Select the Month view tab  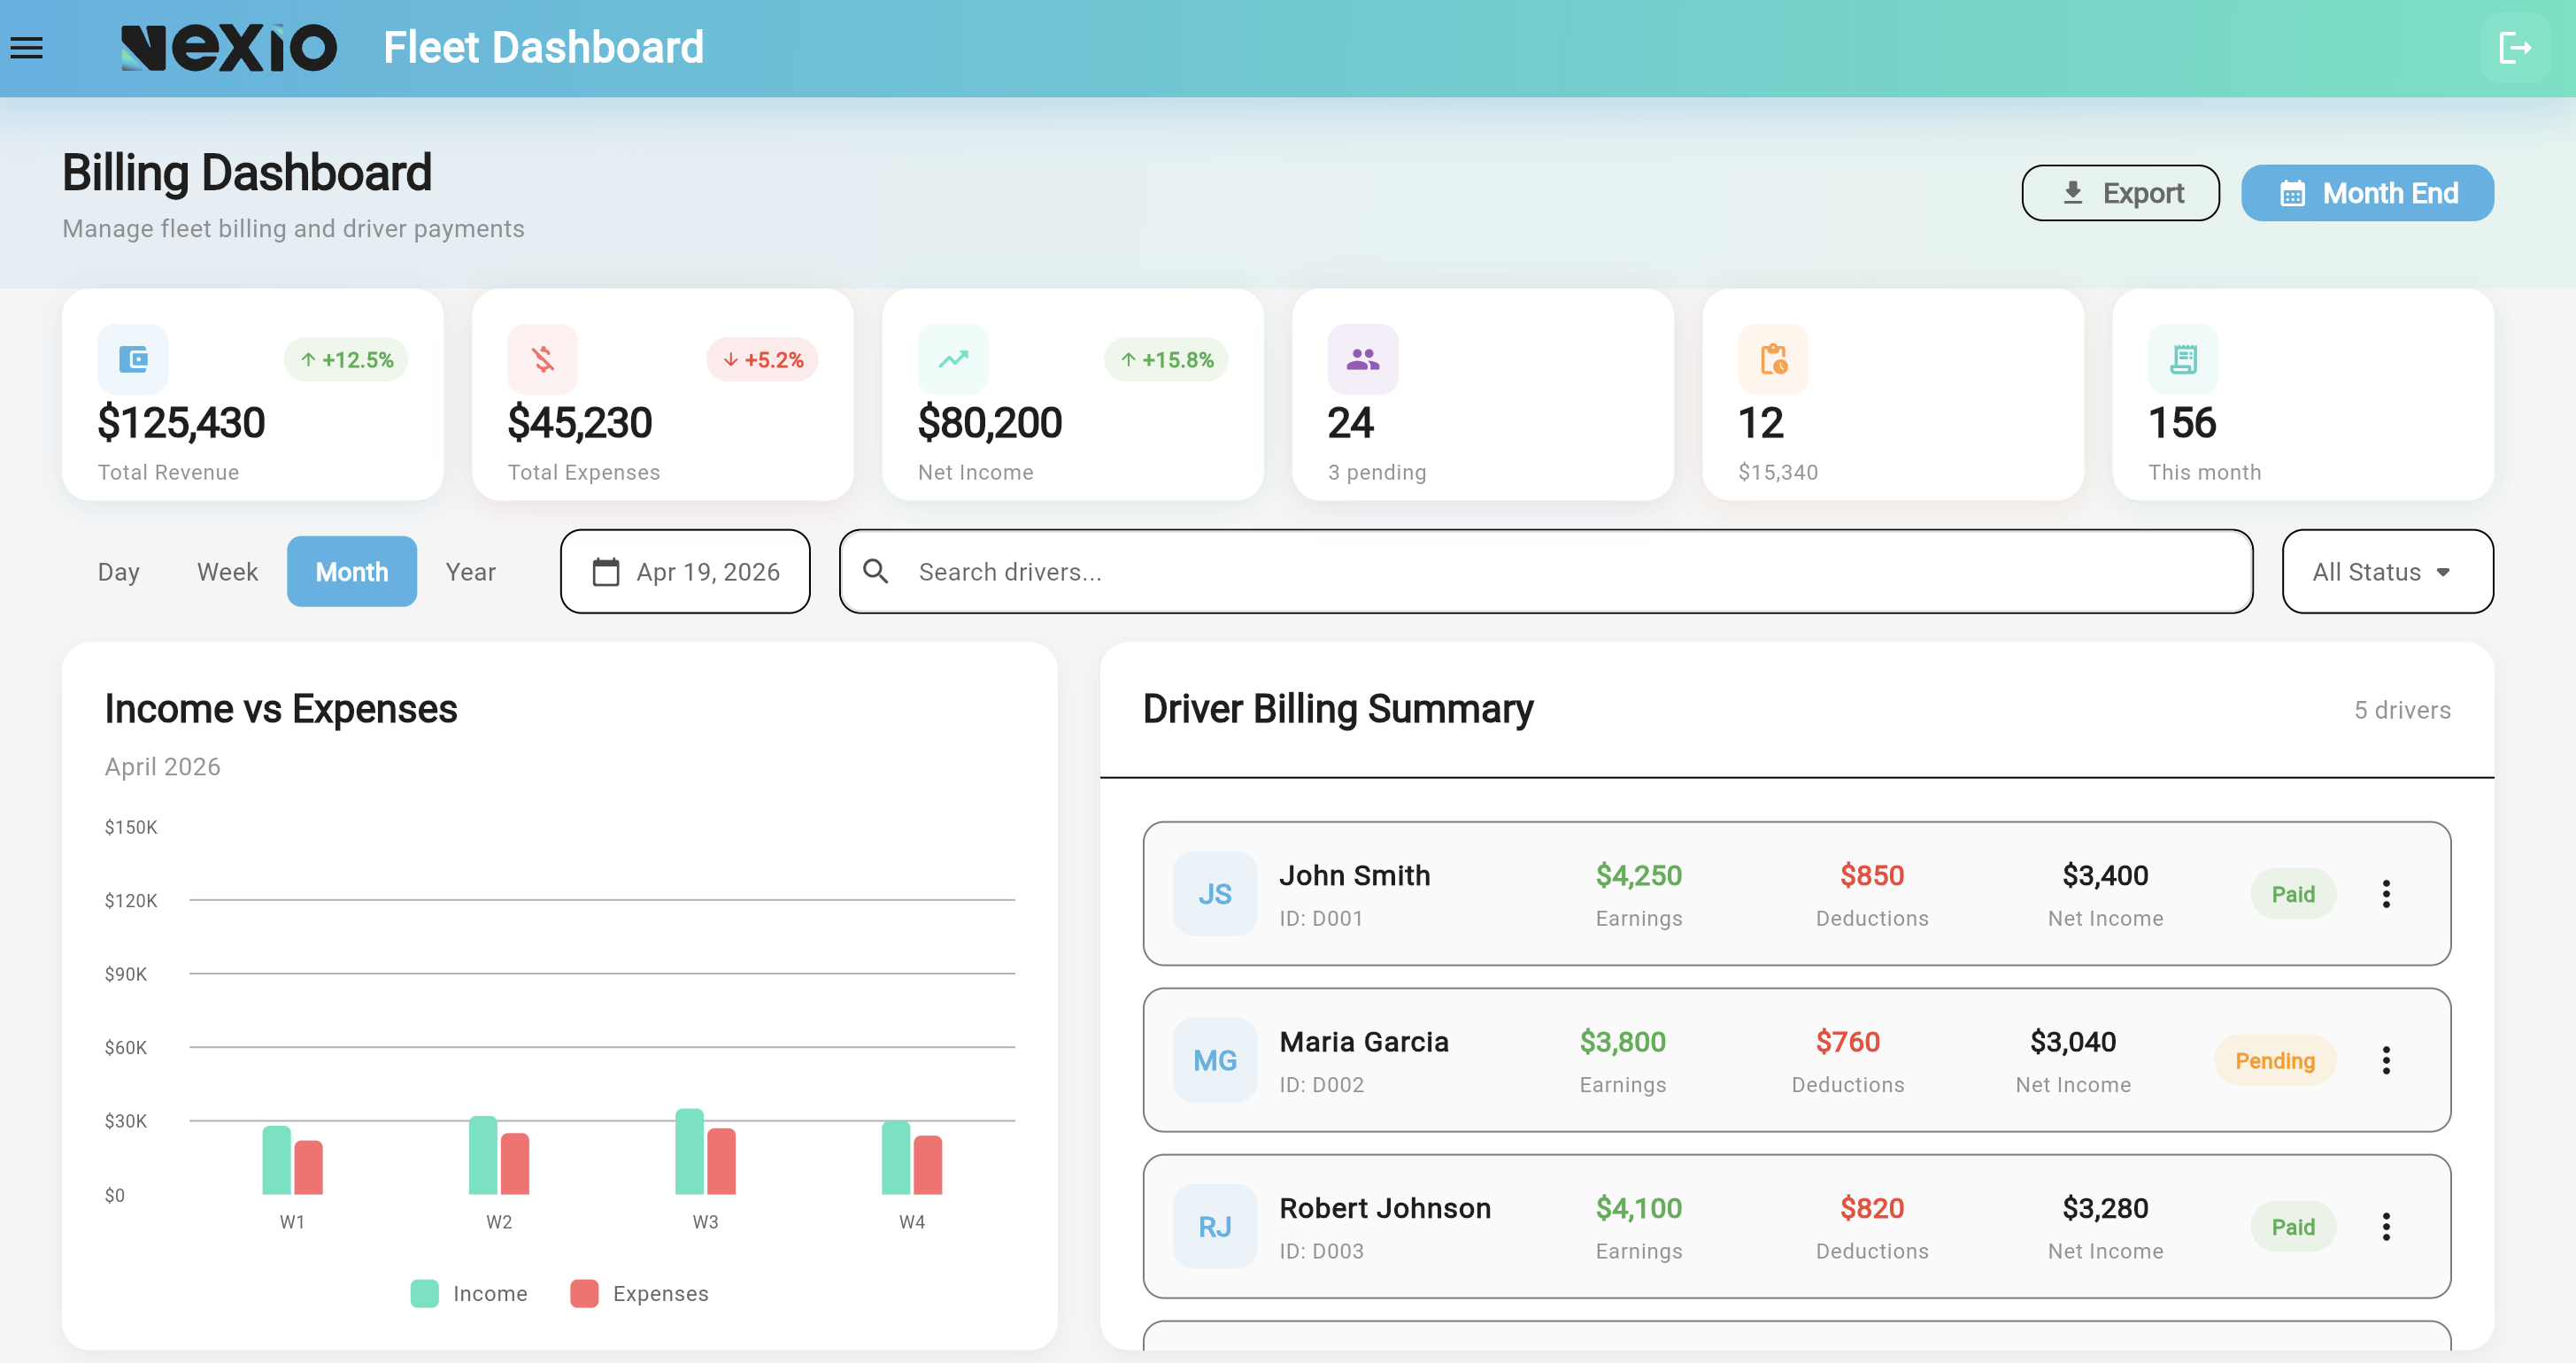352,572
